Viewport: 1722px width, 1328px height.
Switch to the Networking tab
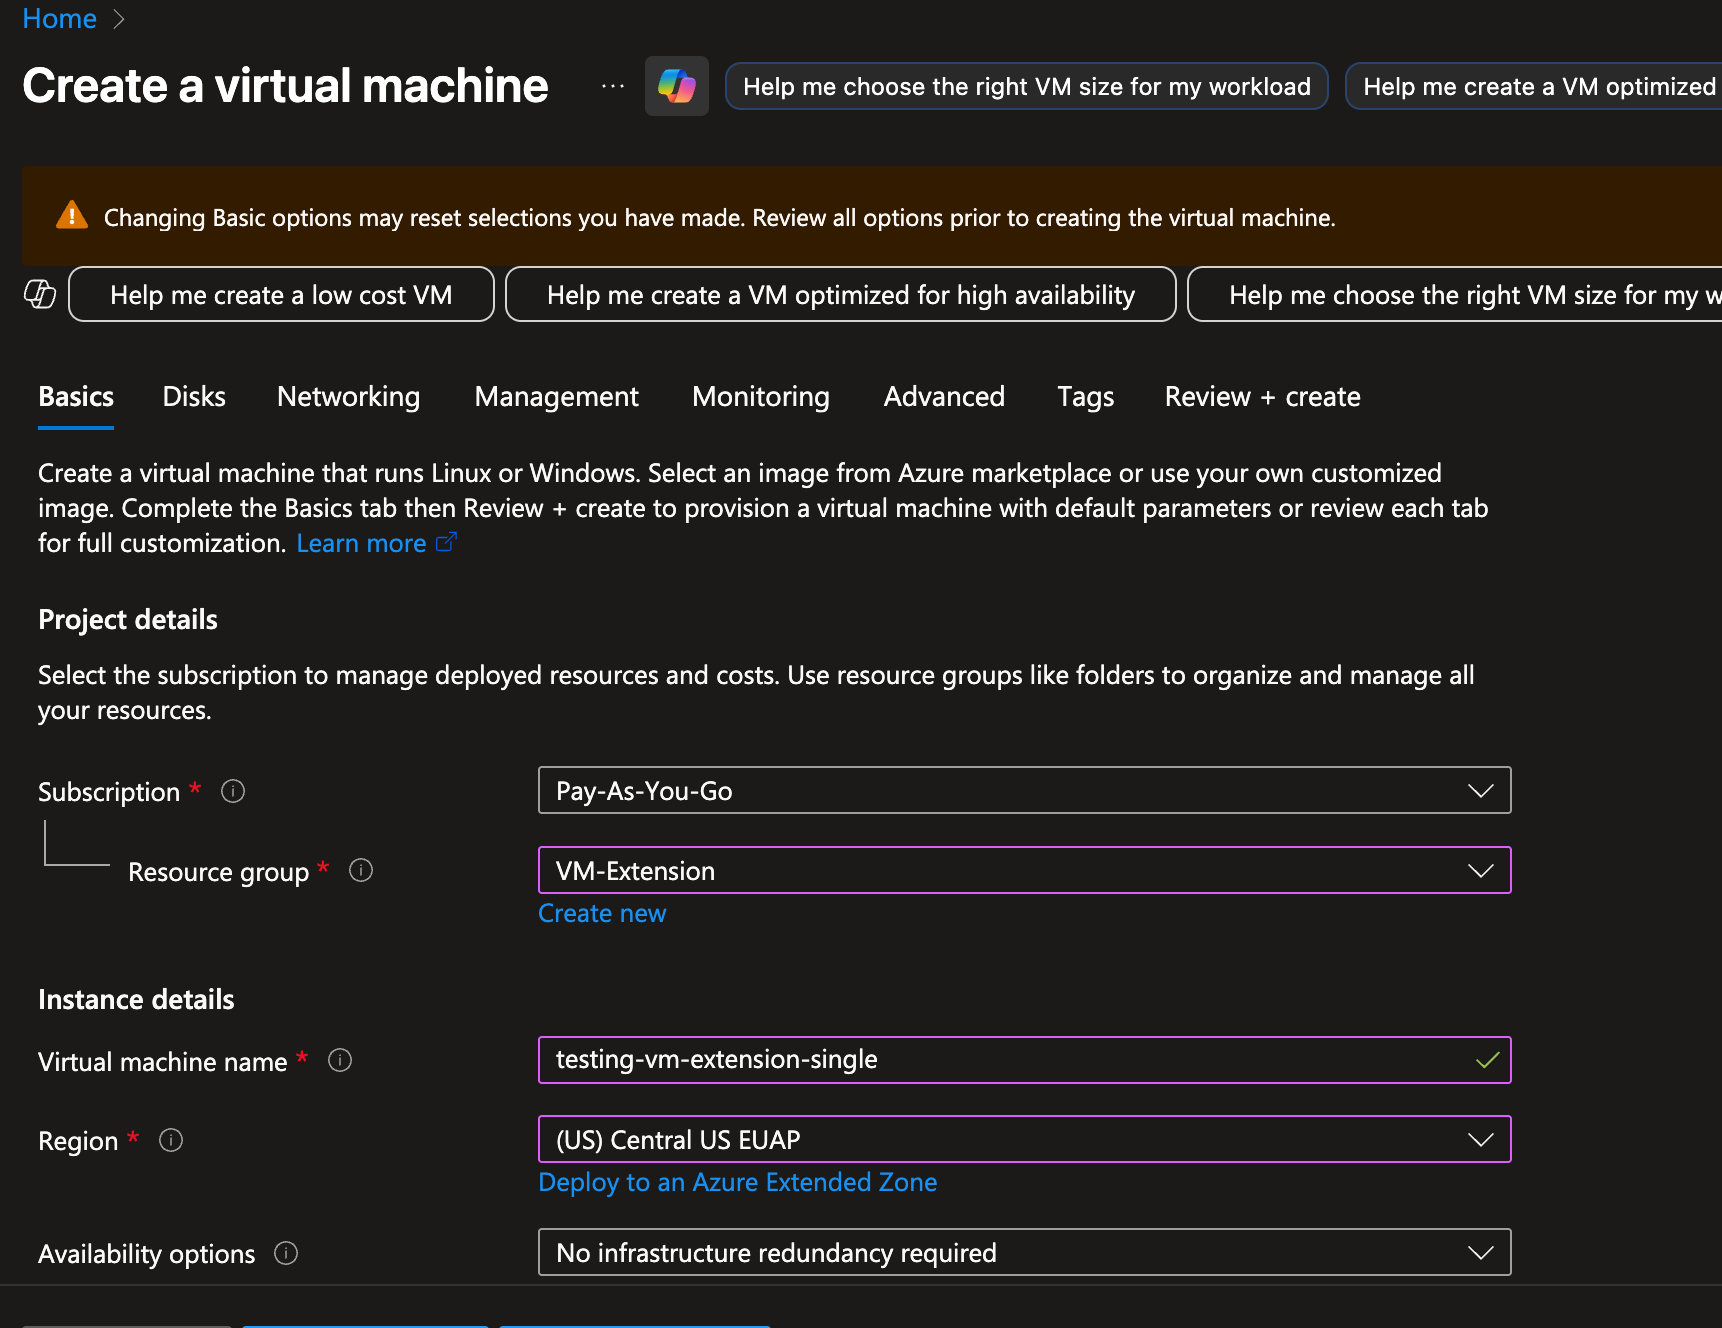(348, 396)
